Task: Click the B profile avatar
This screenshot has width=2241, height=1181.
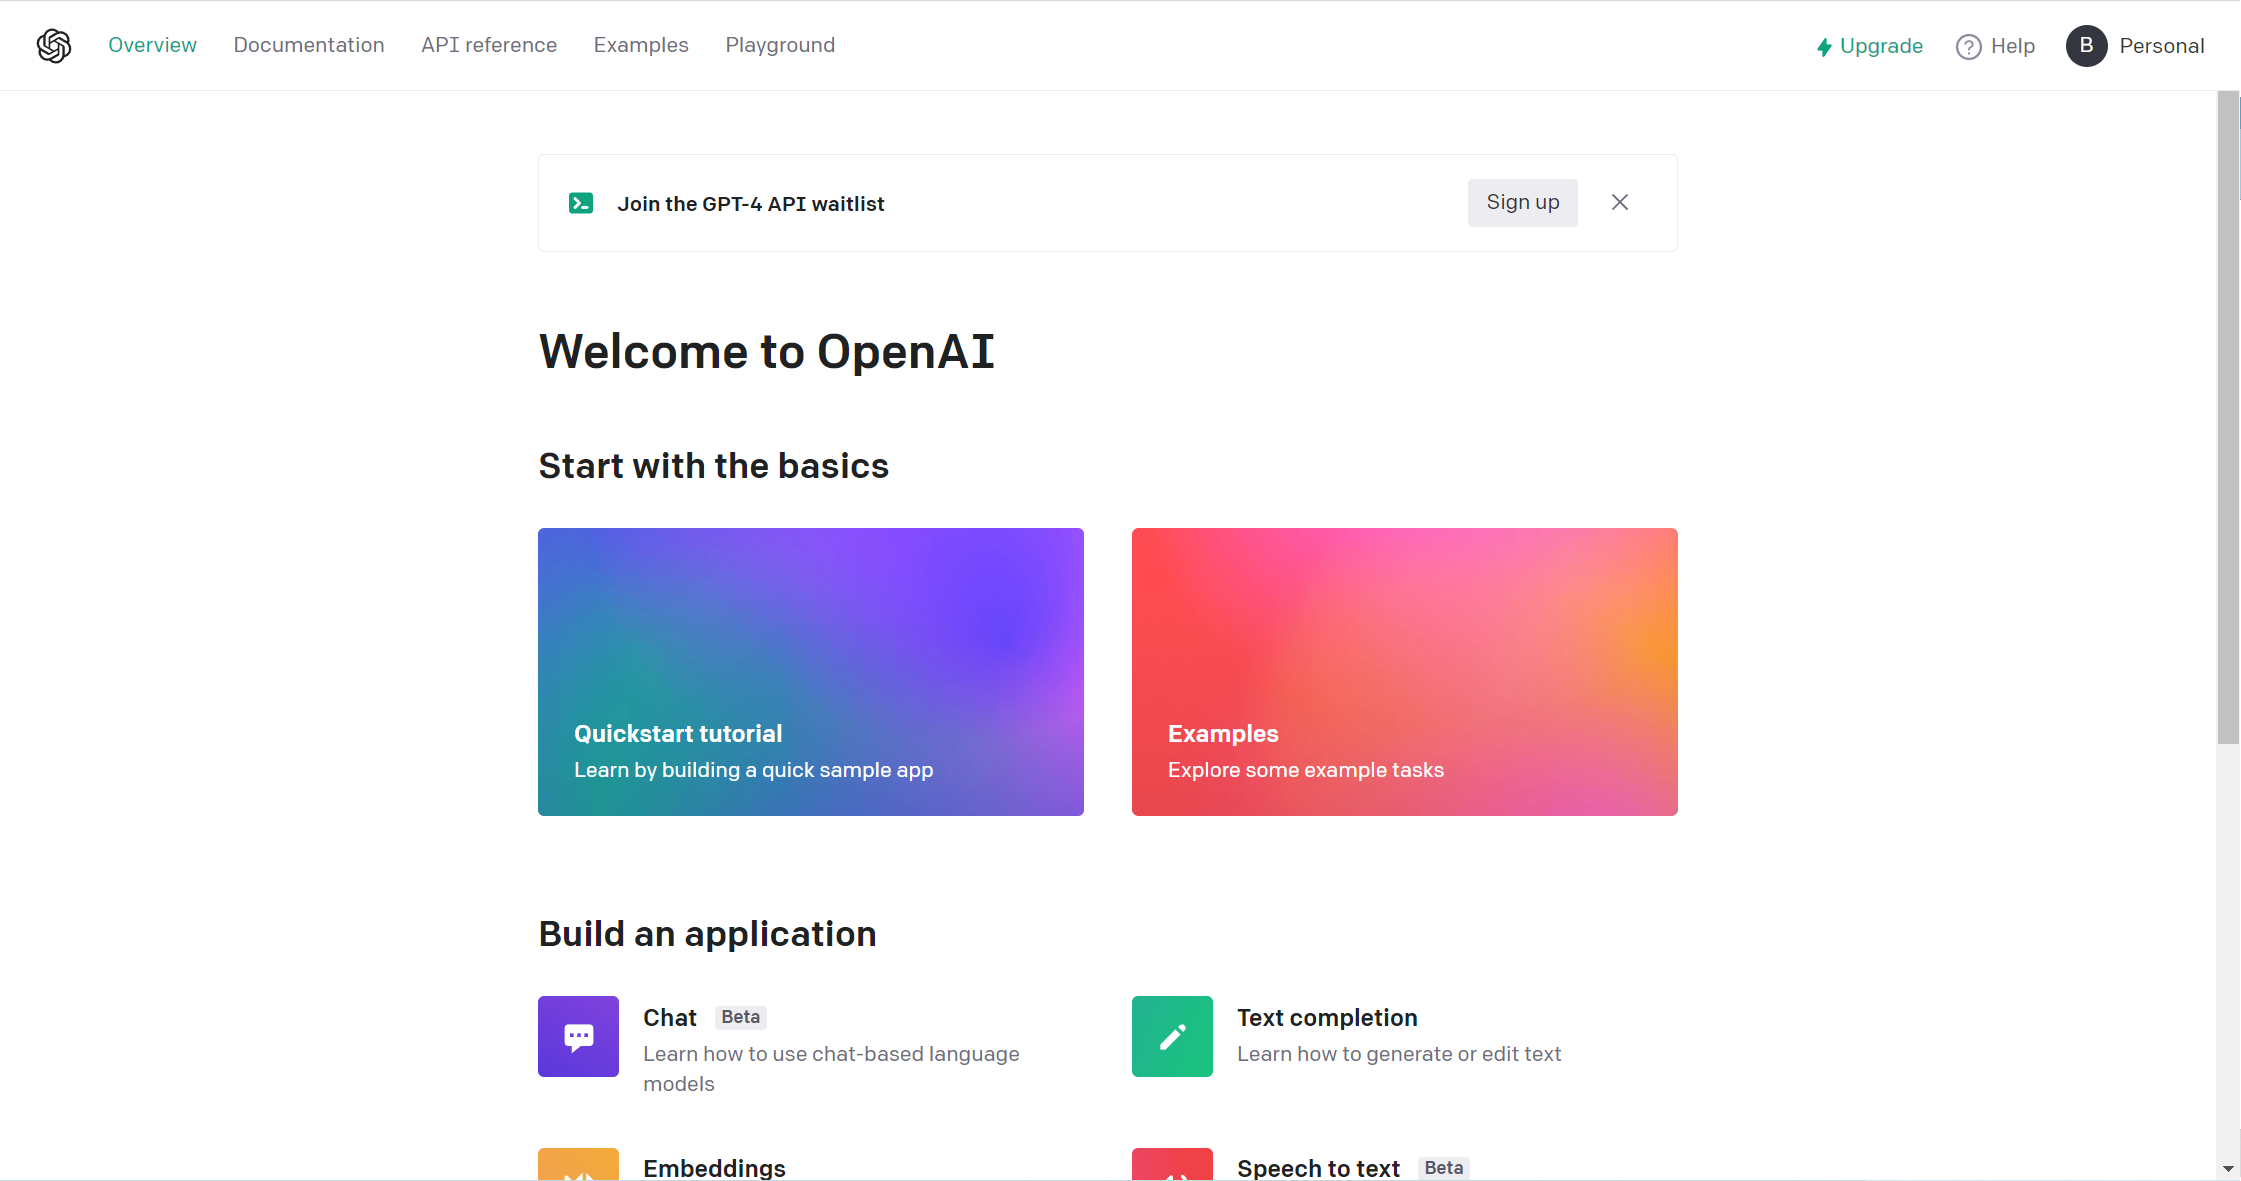Action: (x=2086, y=46)
